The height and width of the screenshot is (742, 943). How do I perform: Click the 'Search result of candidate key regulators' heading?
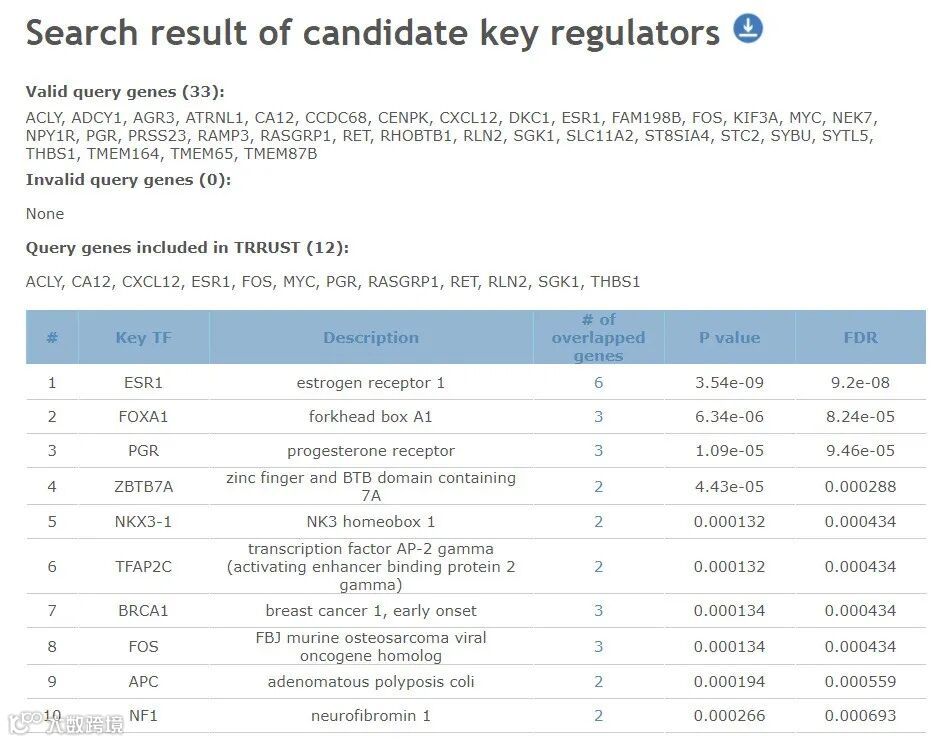point(372,33)
